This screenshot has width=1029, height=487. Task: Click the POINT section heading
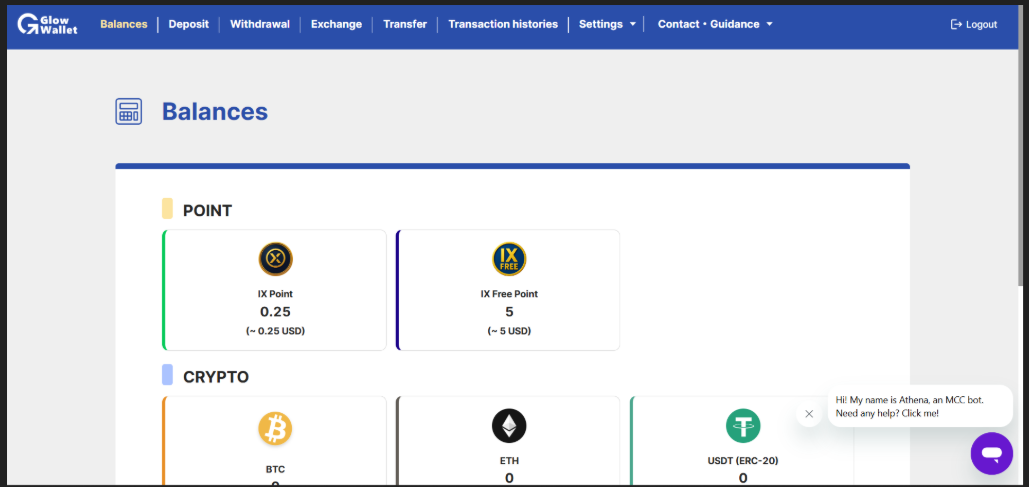coord(207,211)
